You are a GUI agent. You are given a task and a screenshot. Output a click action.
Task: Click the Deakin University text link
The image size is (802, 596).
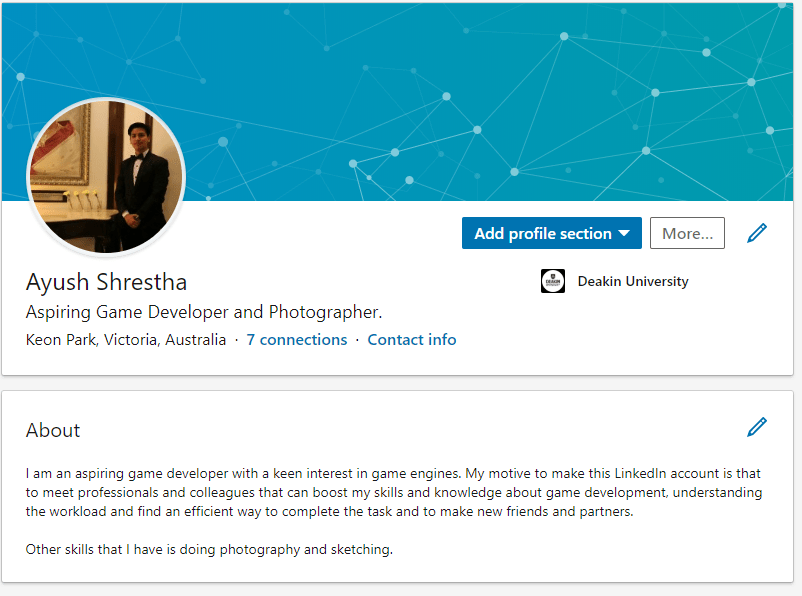coord(633,282)
